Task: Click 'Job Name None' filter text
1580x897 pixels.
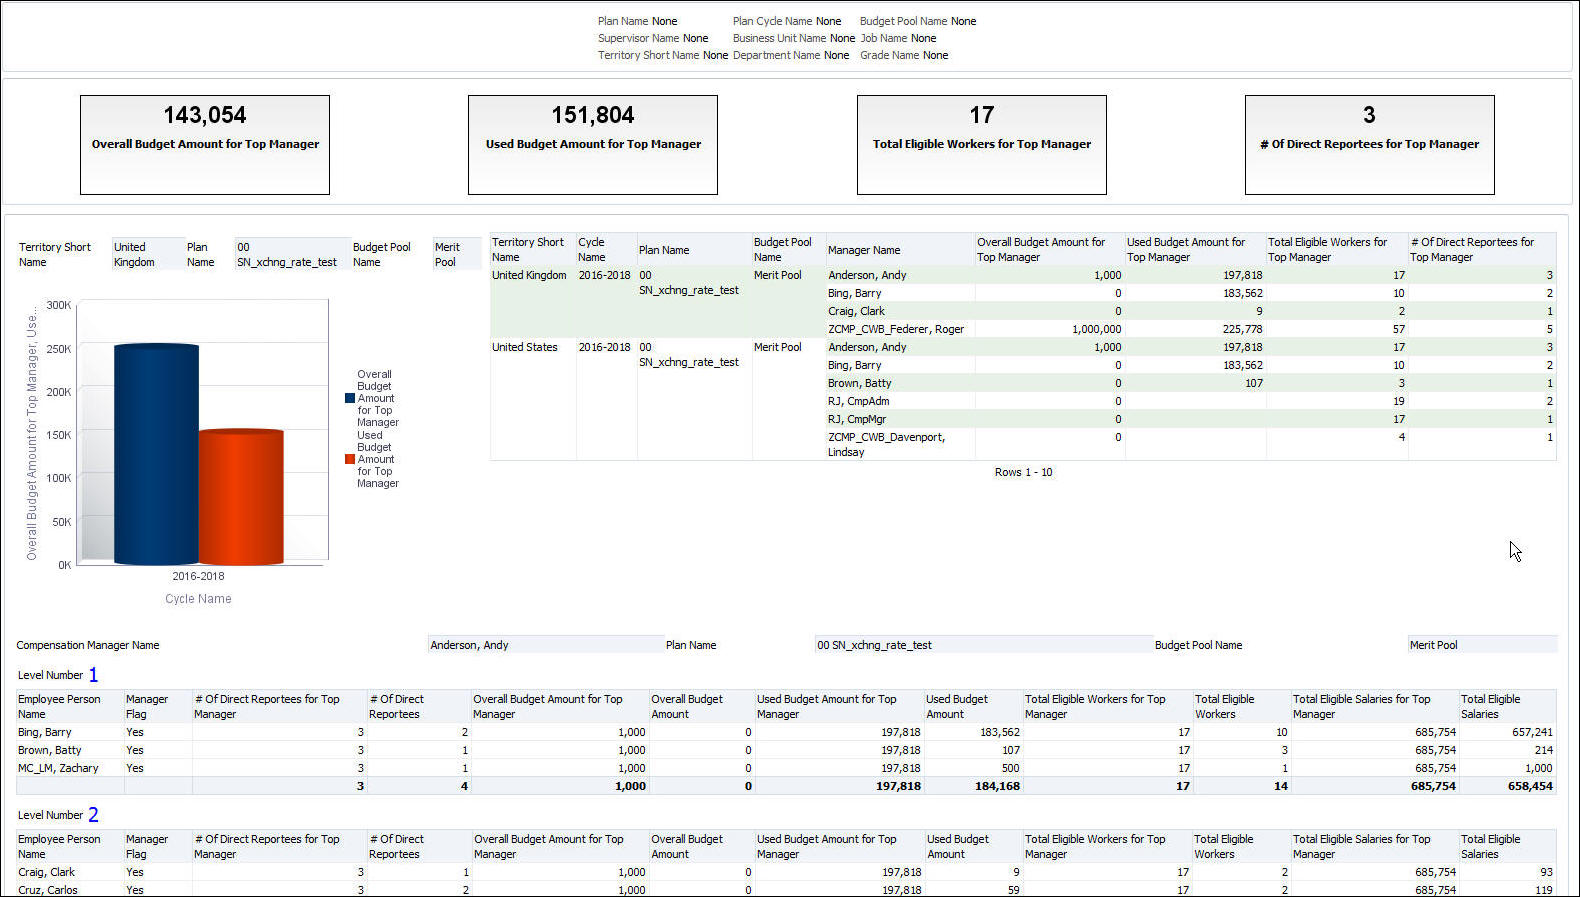Action: 898,38
